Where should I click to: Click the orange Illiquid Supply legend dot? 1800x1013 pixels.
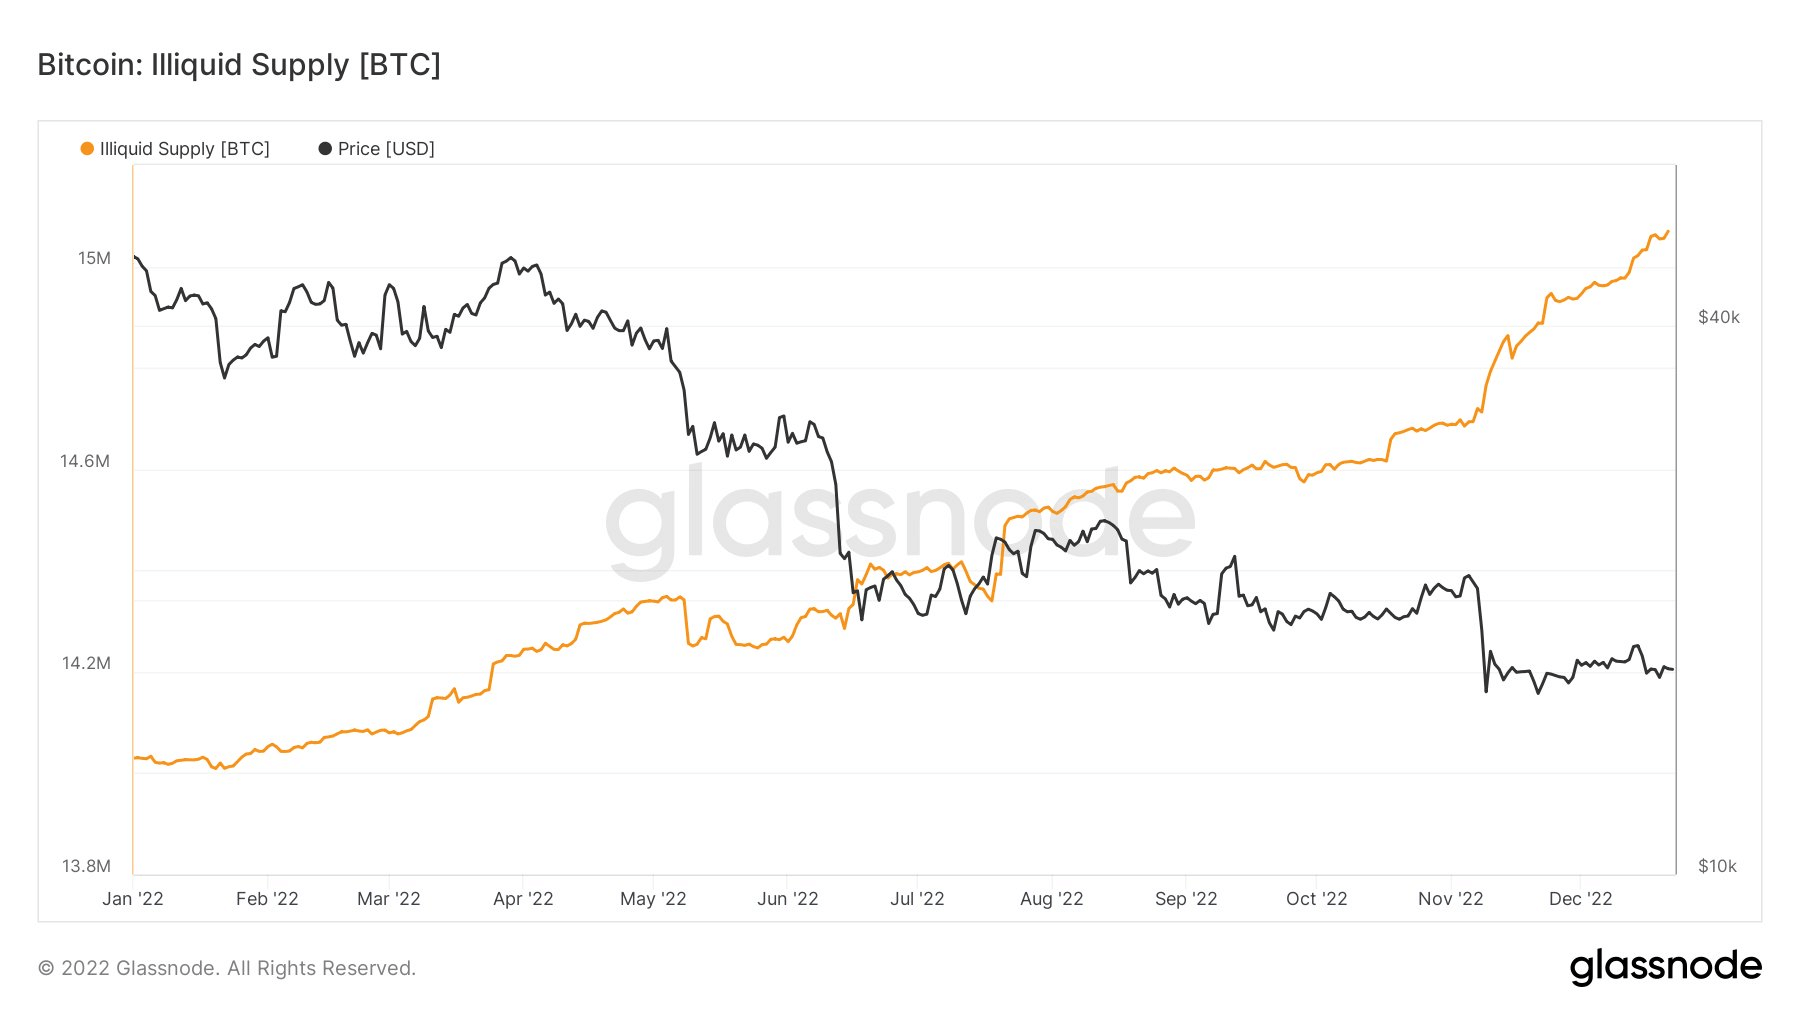pos(87,149)
